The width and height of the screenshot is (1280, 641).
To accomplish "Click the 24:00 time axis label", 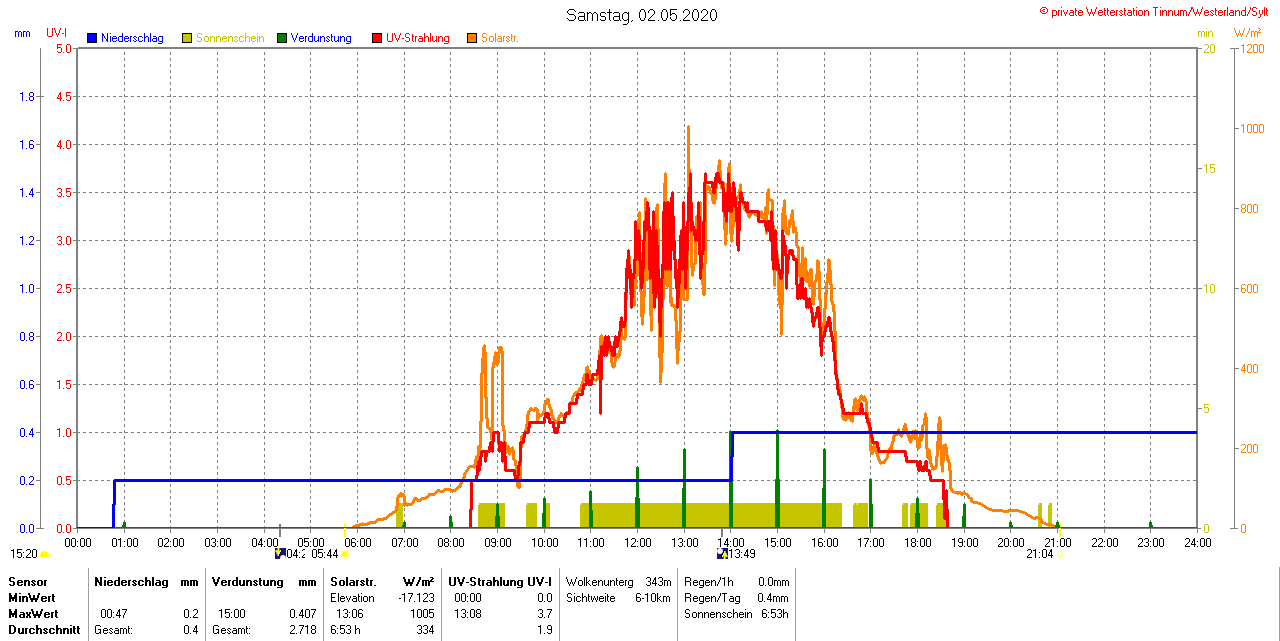I will pos(1197,542).
